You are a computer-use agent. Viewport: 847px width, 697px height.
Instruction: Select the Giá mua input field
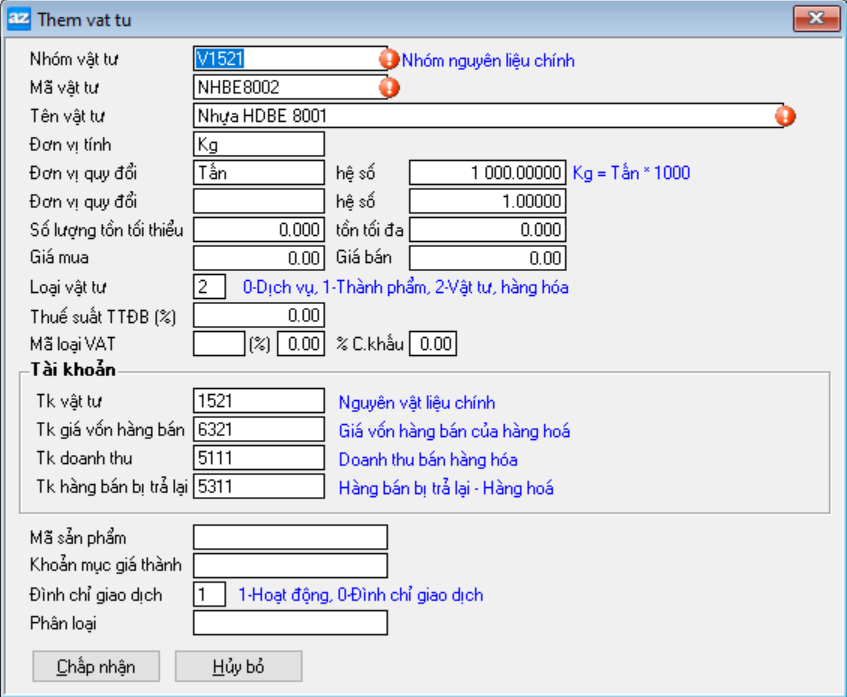click(259, 259)
